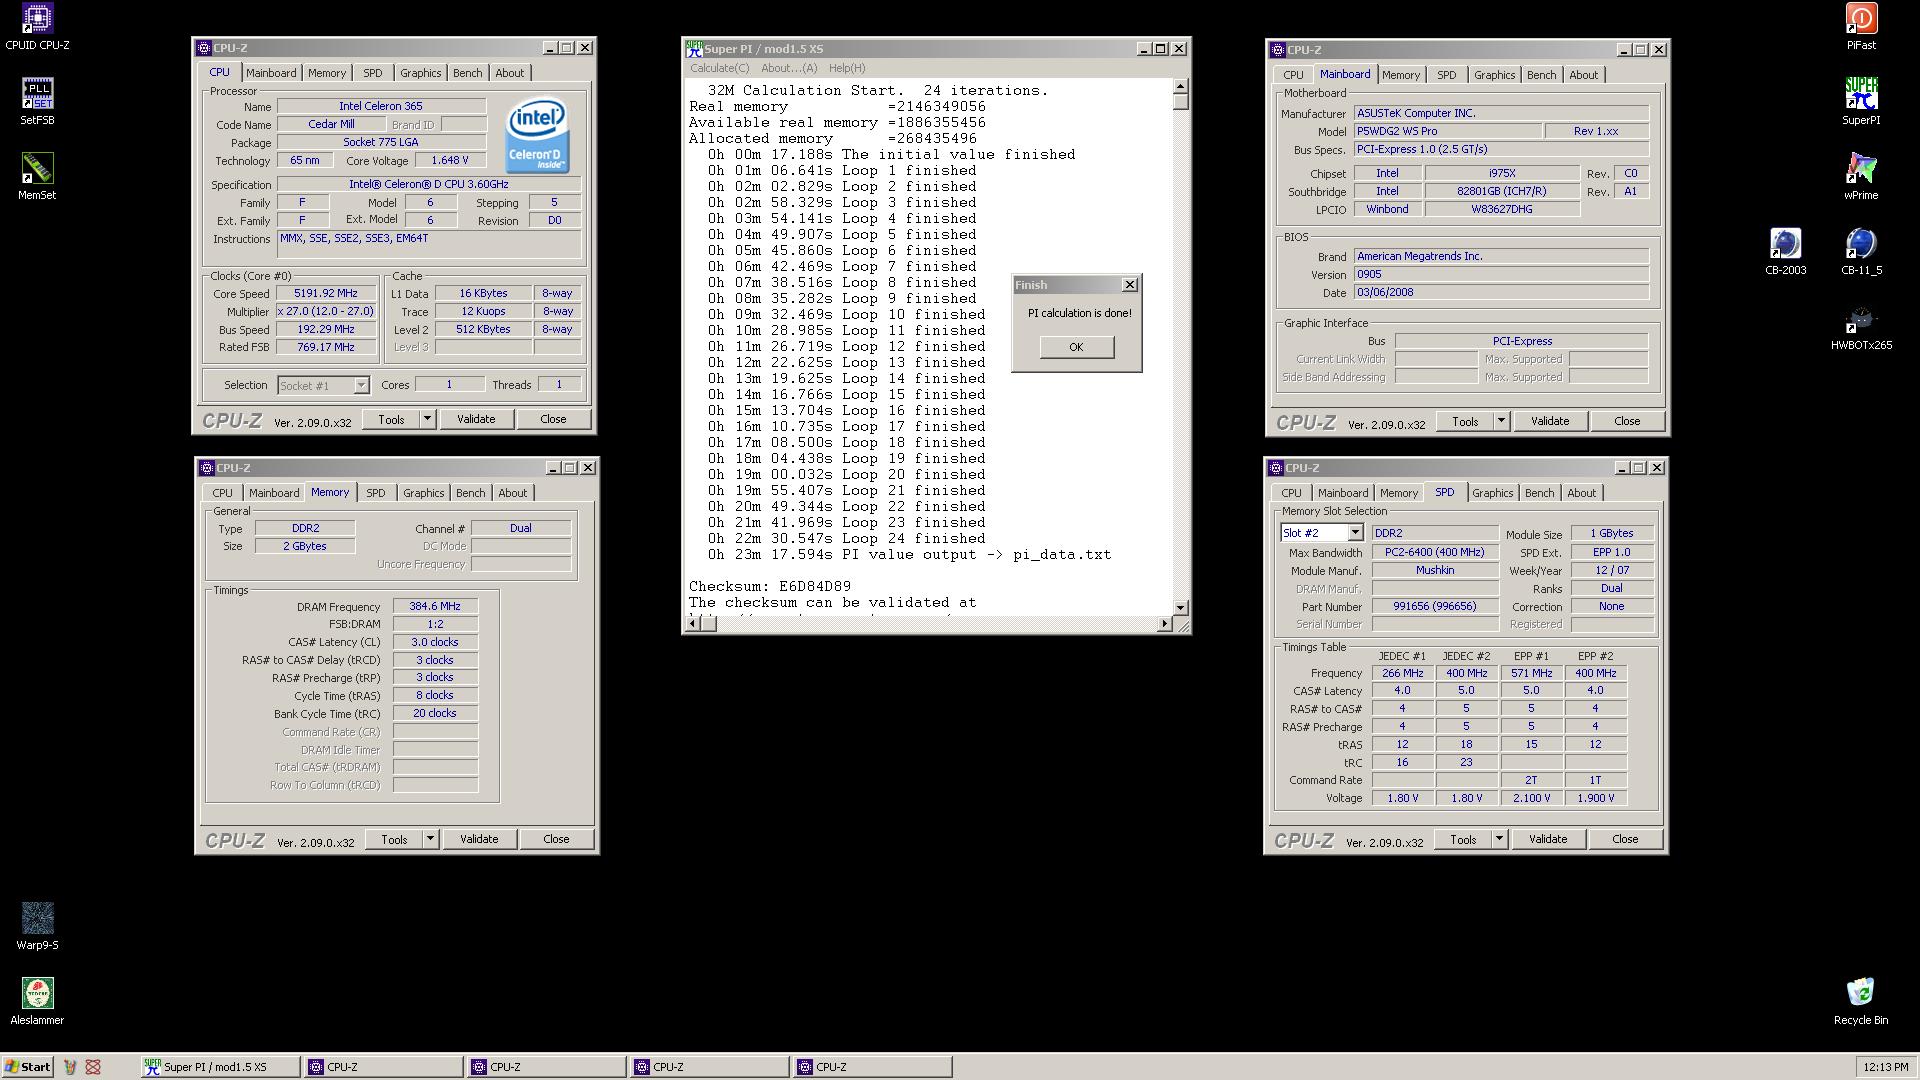Viewport: 1920px width, 1080px height.
Task: Switch to Bench tab in CPU window
Action: (x=467, y=73)
